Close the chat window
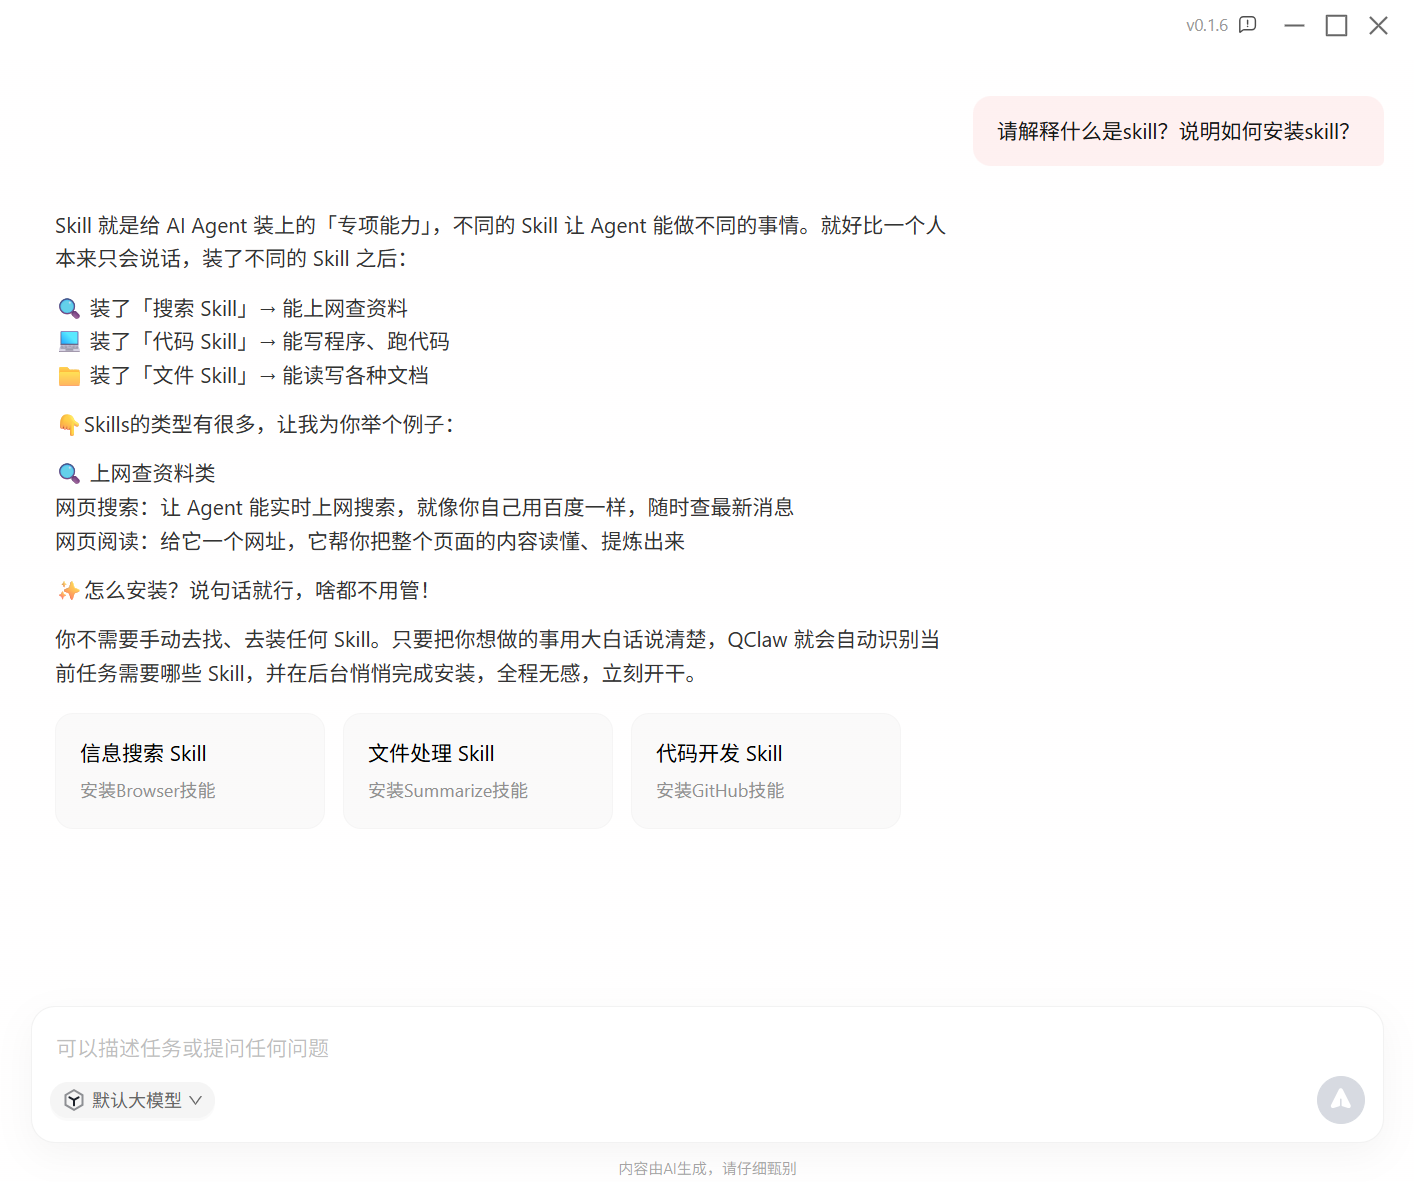Image resolution: width=1414 pixels, height=1182 pixels. point(1378,25)
